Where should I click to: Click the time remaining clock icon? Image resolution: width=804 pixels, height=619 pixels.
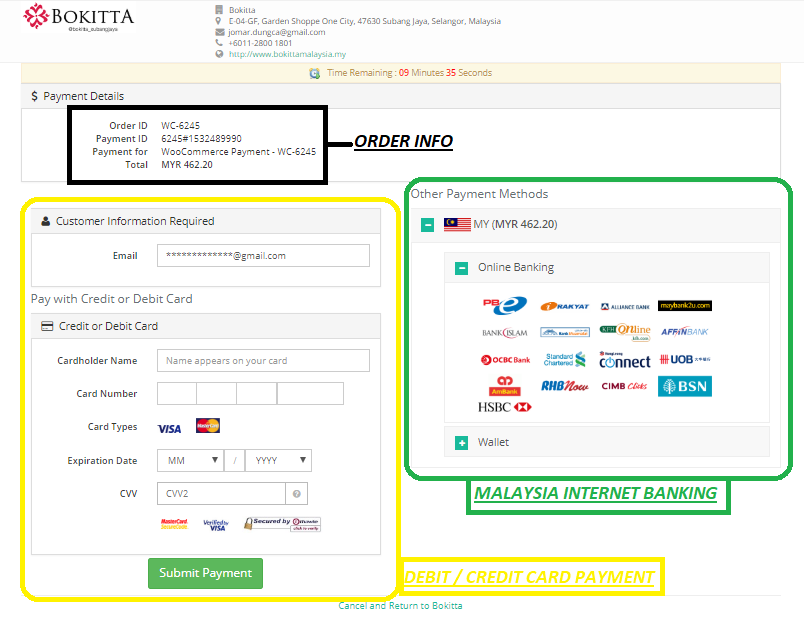coord(315,73)
